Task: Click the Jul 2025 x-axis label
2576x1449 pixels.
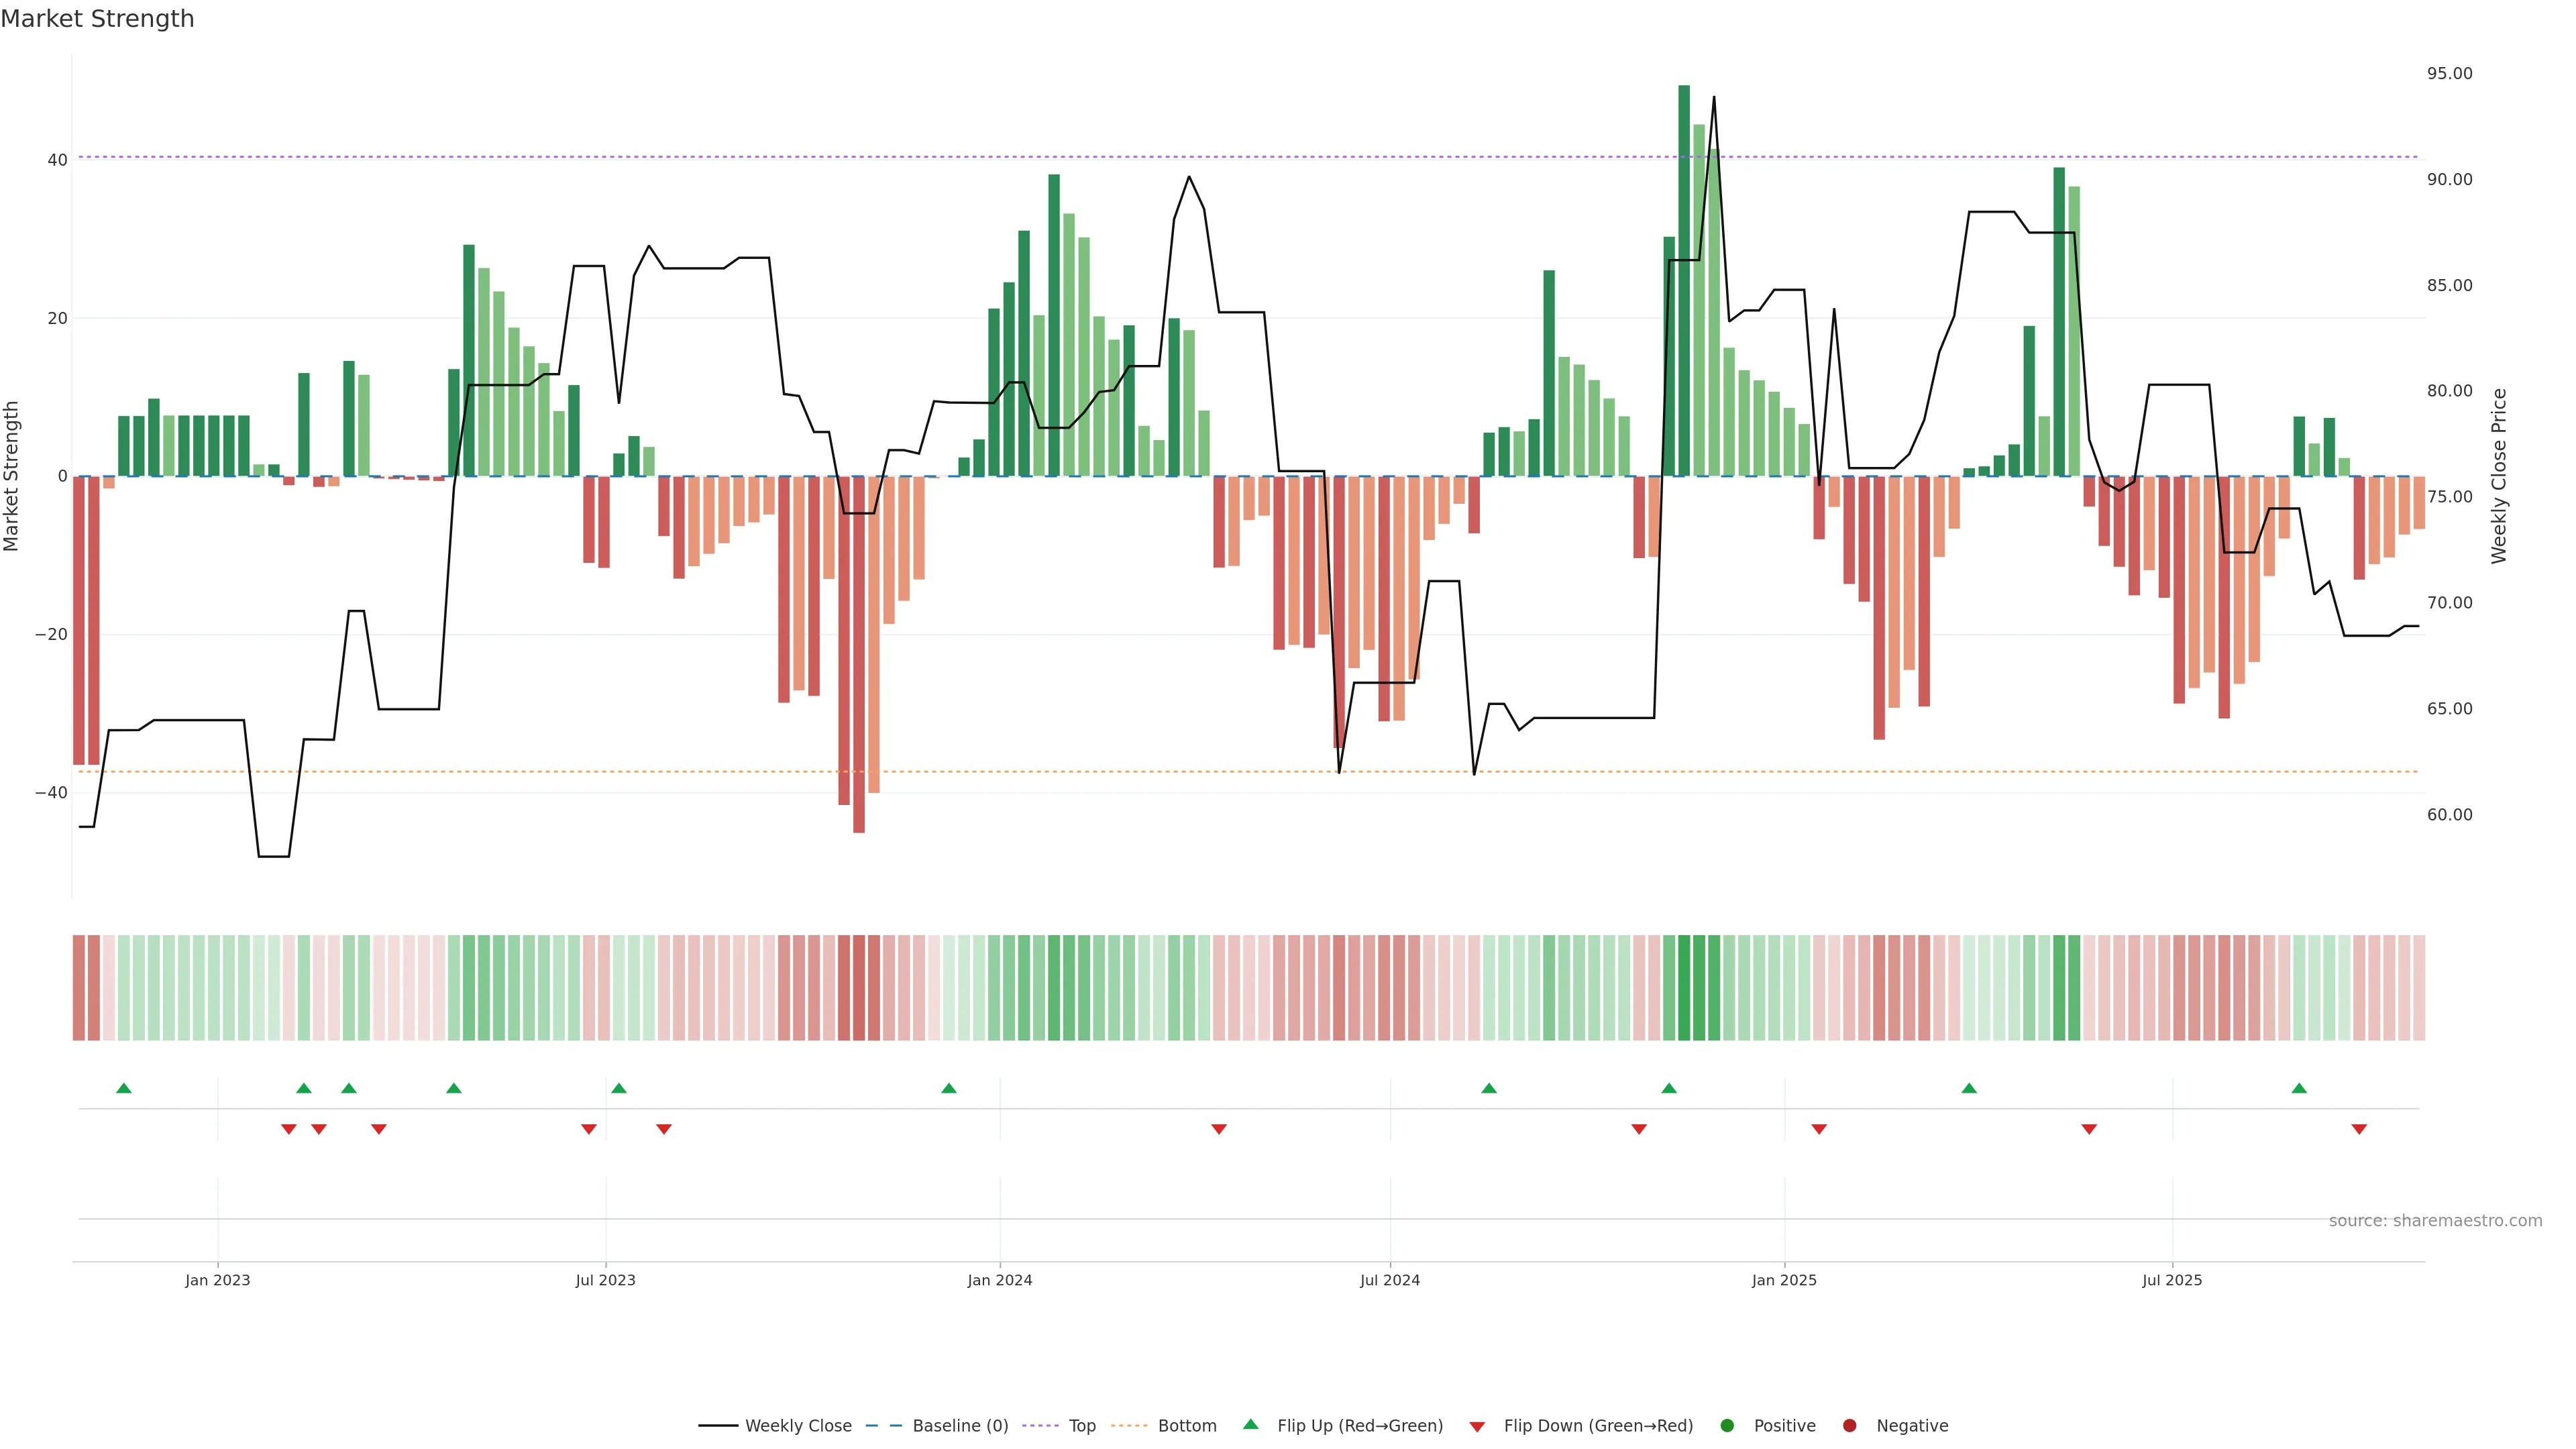Action: (x=2172, y=1280)
